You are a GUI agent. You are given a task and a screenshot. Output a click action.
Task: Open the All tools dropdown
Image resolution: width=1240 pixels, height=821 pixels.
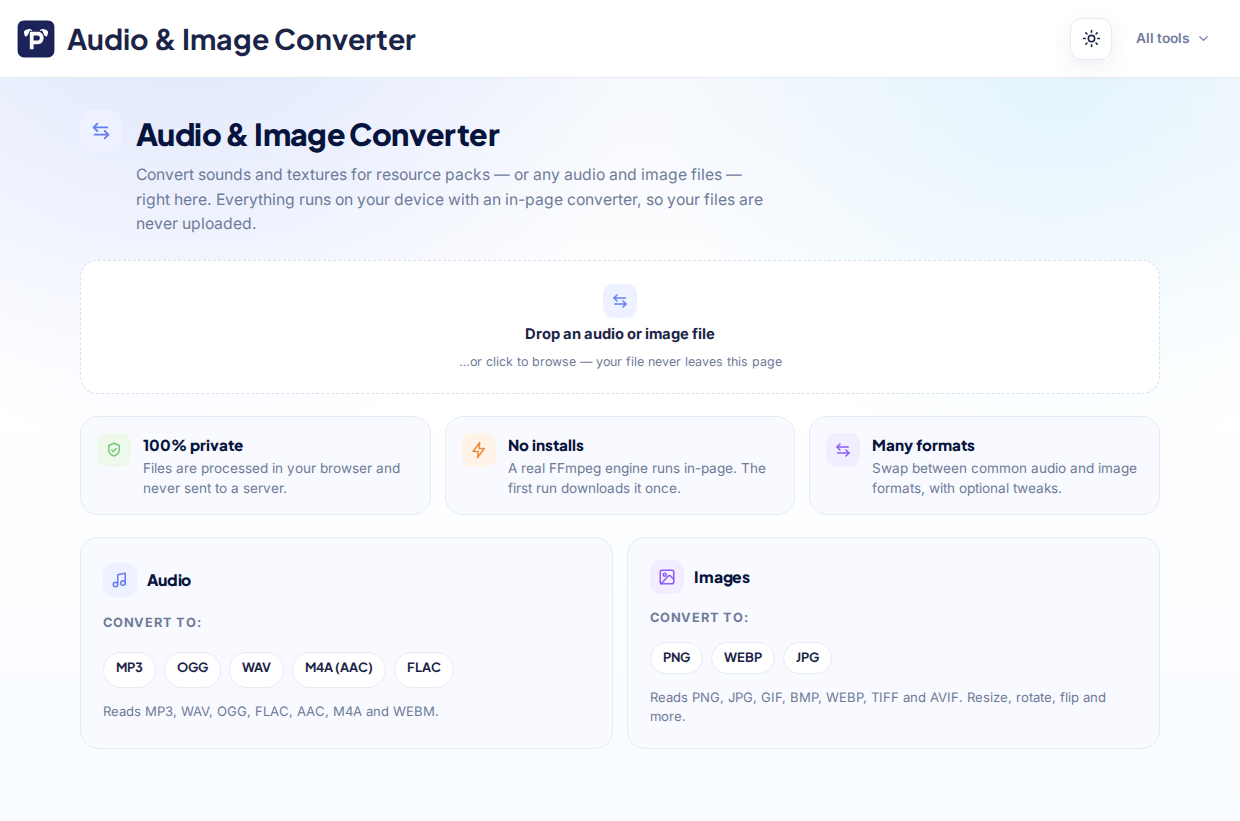(x=1172, y=39)
